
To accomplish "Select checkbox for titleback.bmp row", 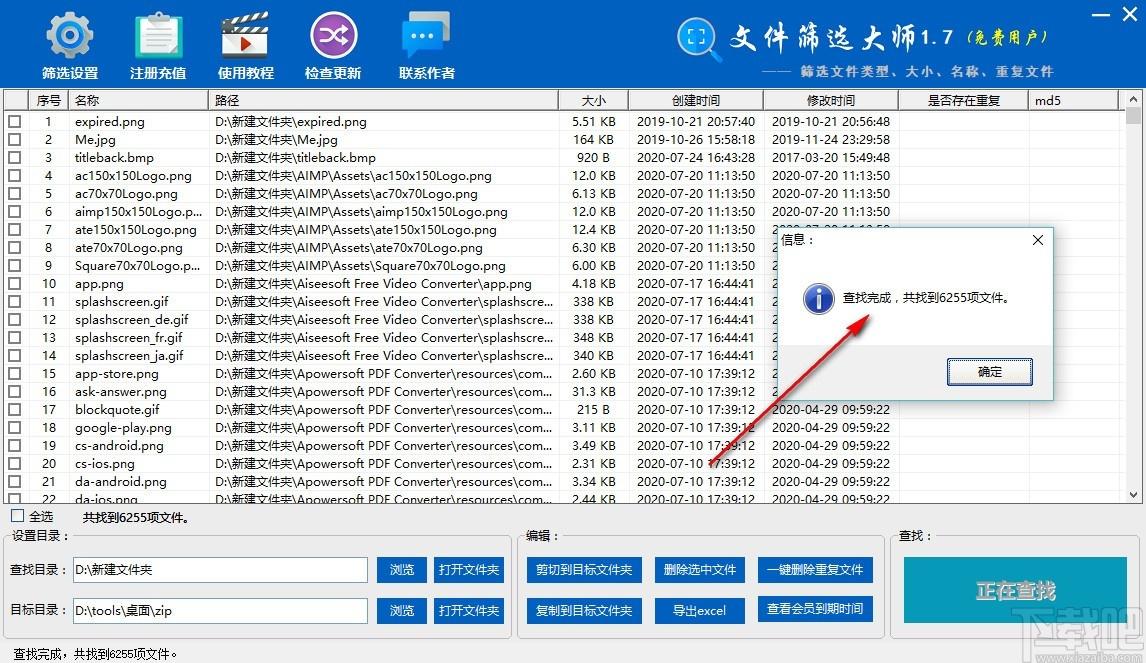I will tap(15, 157).
